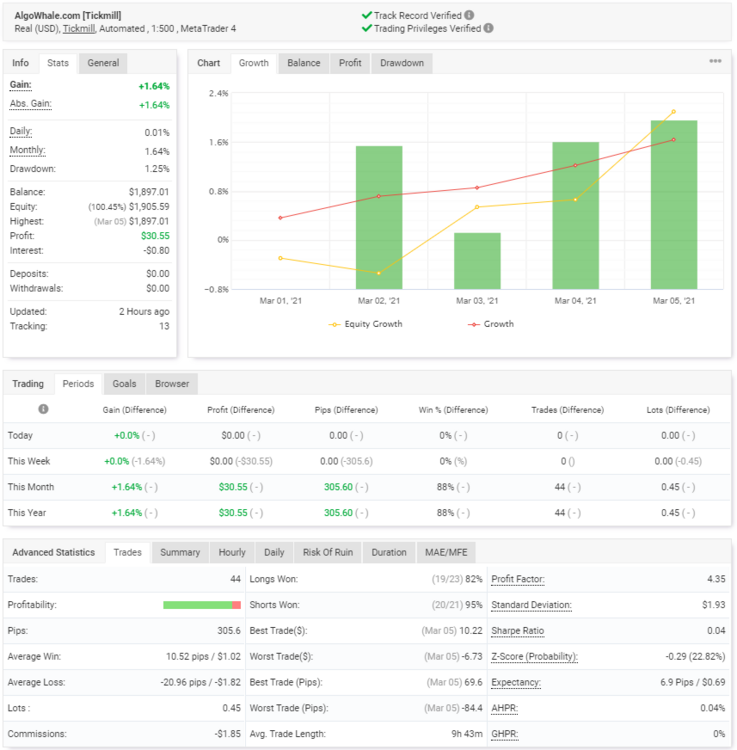Click the GHPR label
The image size is (737, 750).
pyautogui.click(x=505, y=734)
